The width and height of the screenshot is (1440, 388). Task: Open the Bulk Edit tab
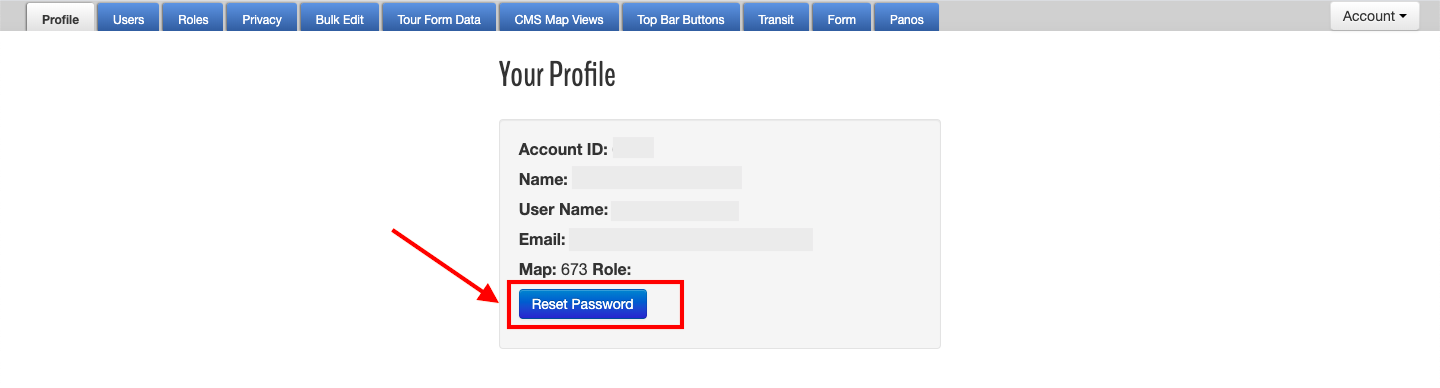click(x=339, y=17)
